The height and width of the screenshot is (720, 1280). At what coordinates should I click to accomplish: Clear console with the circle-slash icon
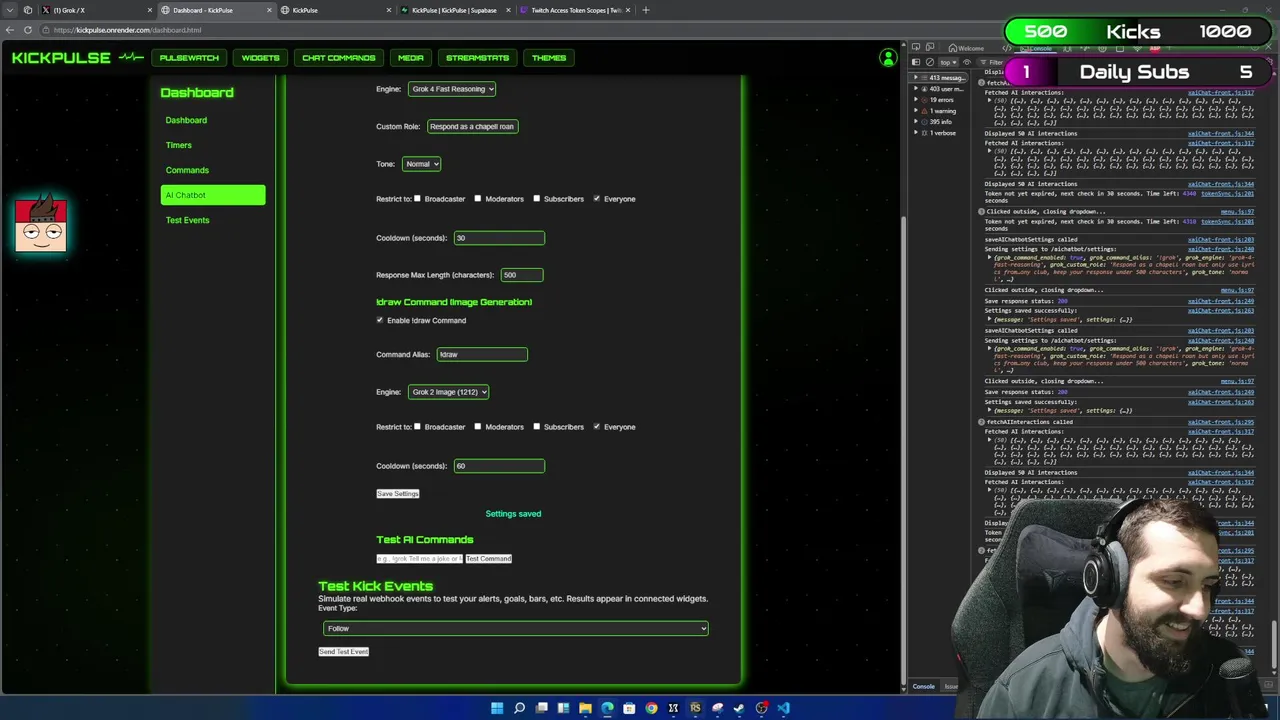930,62
